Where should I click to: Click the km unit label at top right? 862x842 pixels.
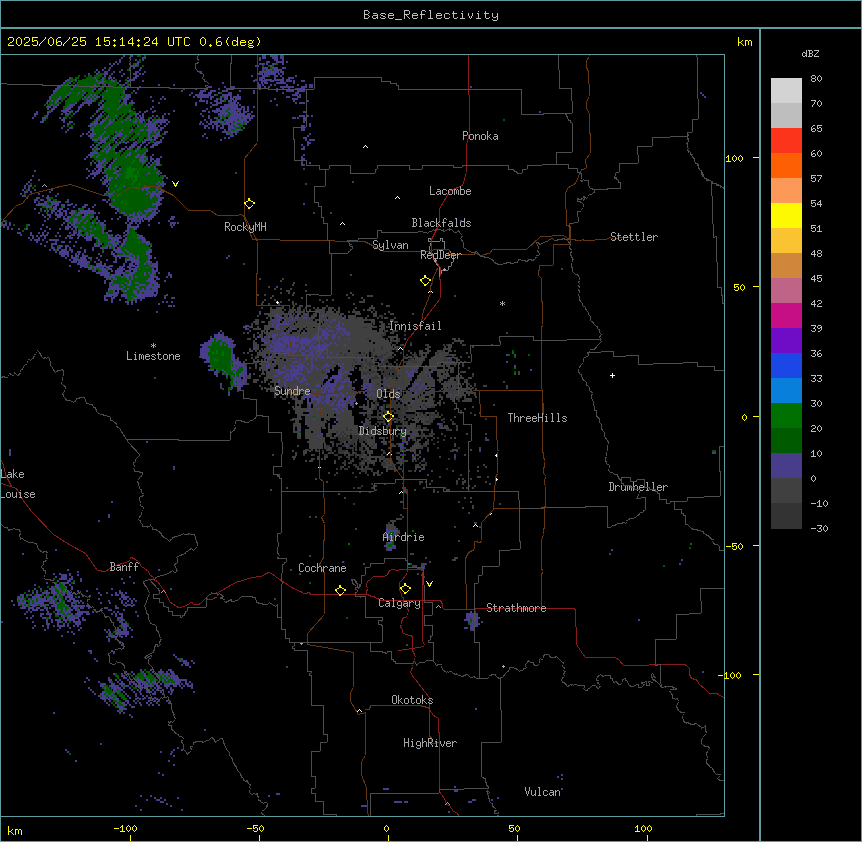click(x=745, y=42)
